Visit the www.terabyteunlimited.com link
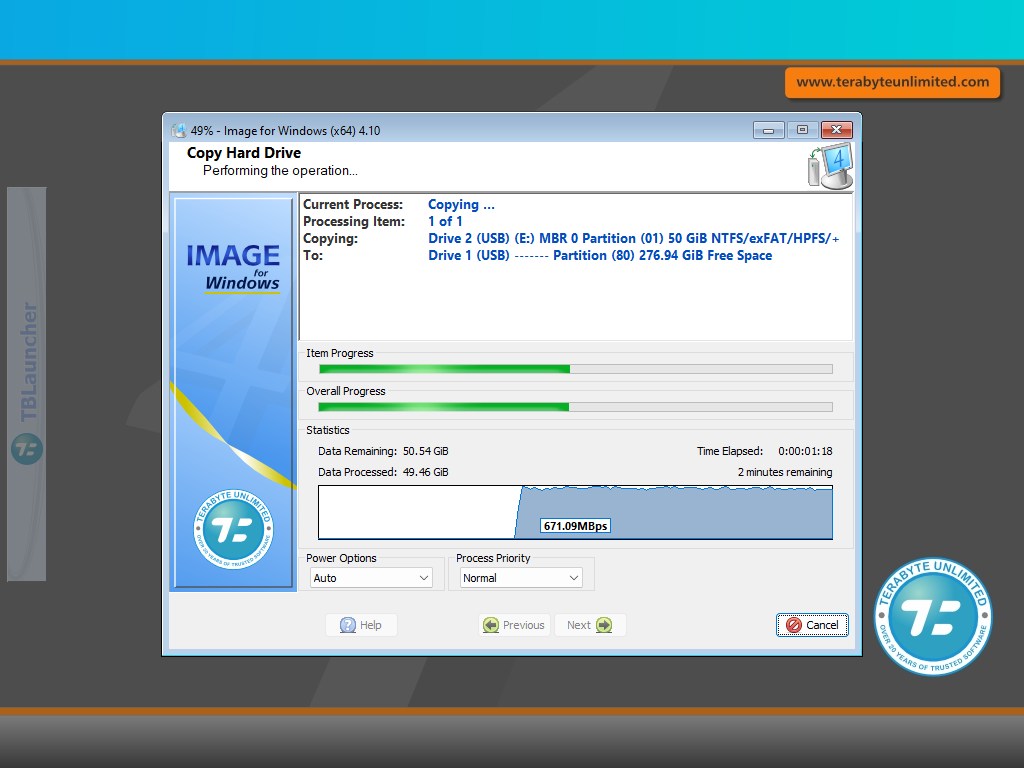Viewport: 1024px width, 768px height. tap(892, 82)
